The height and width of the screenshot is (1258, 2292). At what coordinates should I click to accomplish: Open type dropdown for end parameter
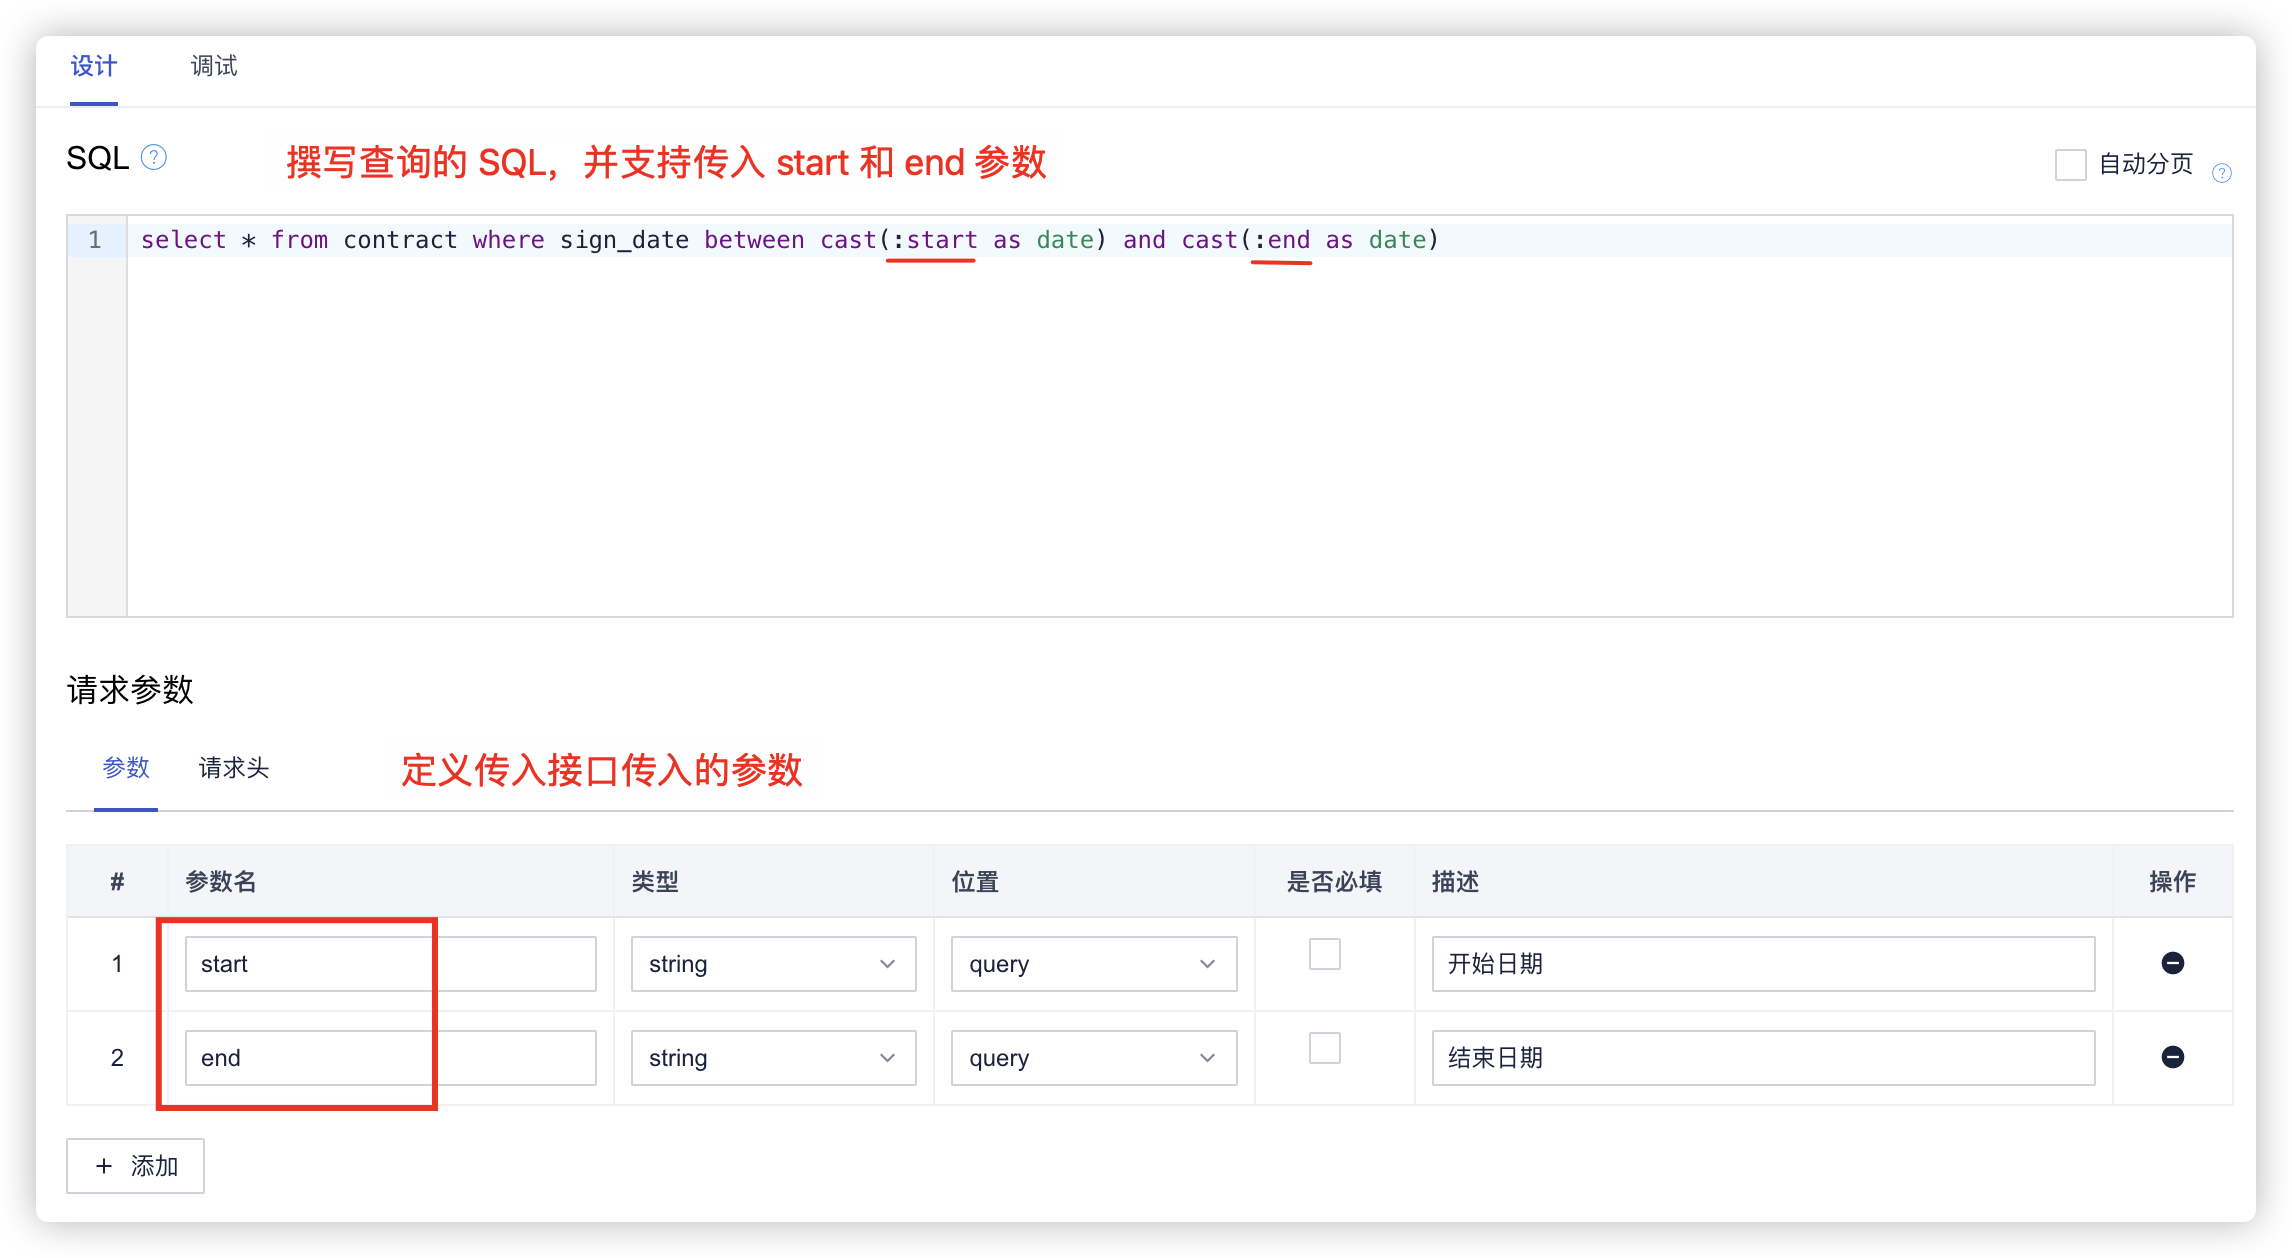click(773, 1058)
